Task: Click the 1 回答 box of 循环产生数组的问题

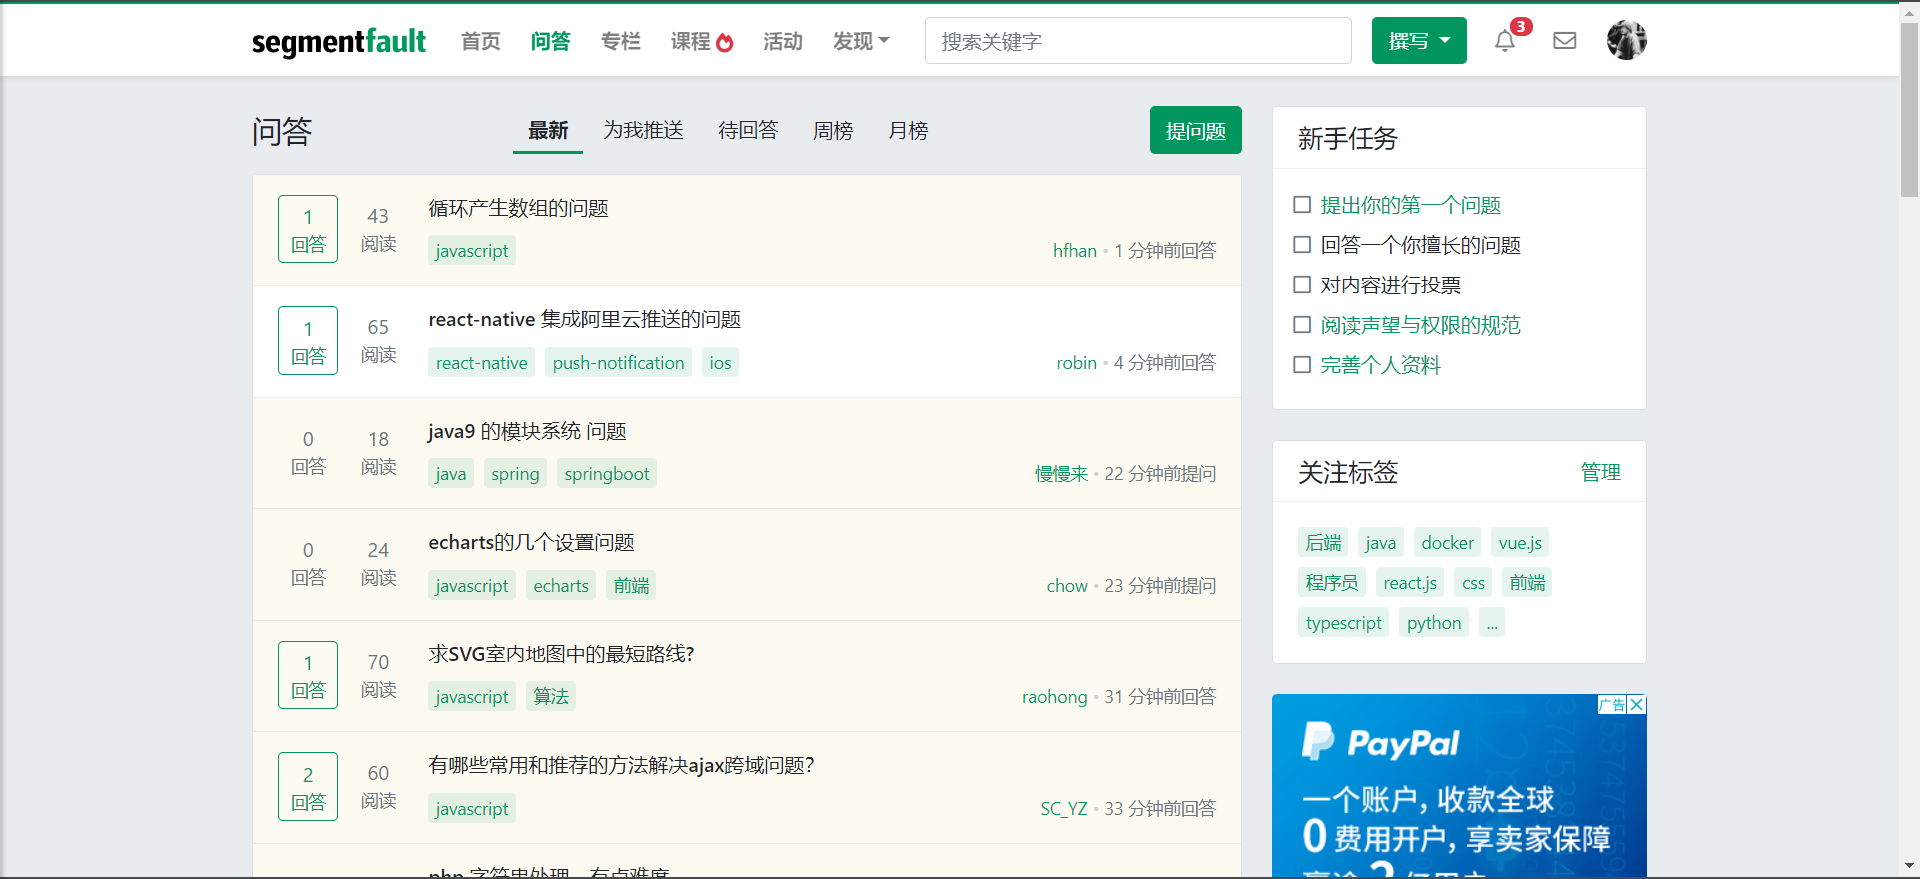Action: tap(308, 229)
